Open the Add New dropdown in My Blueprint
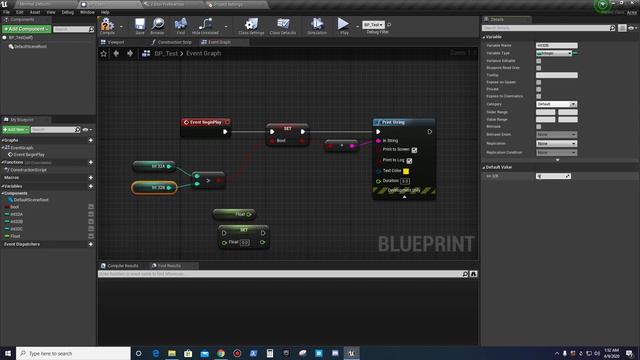Image resolution: width=640 pixels, height=360 pixels. (x=16, y=130)
